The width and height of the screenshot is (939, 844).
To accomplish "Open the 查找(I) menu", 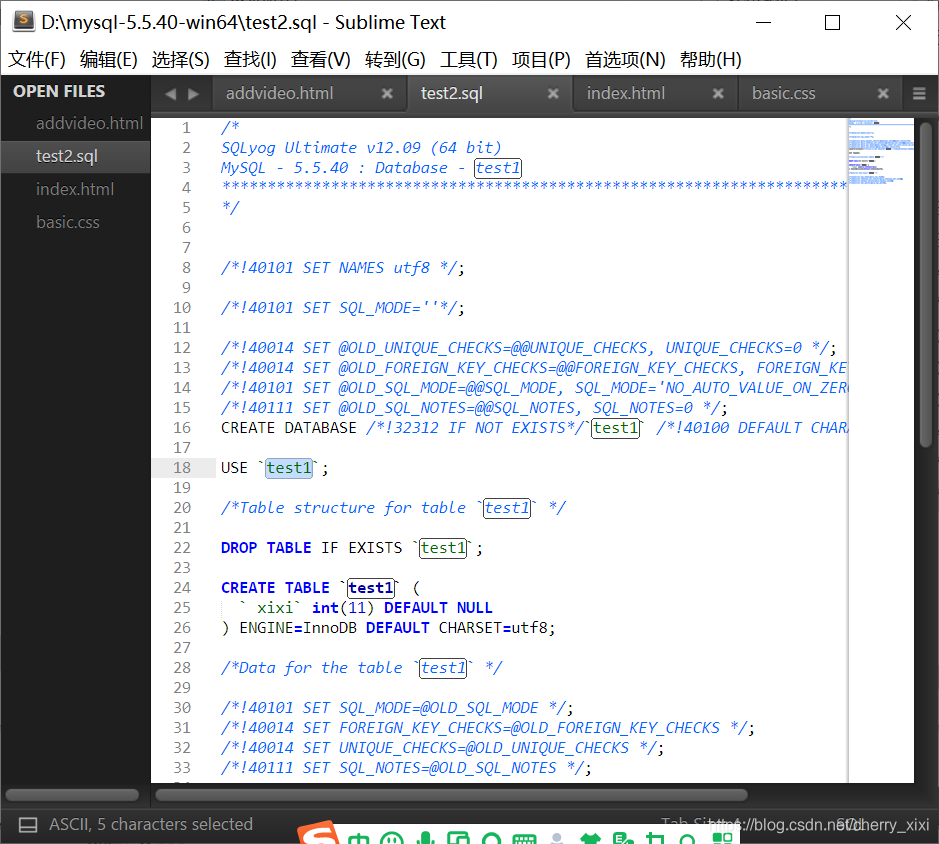I will click(x=250, y=59).
